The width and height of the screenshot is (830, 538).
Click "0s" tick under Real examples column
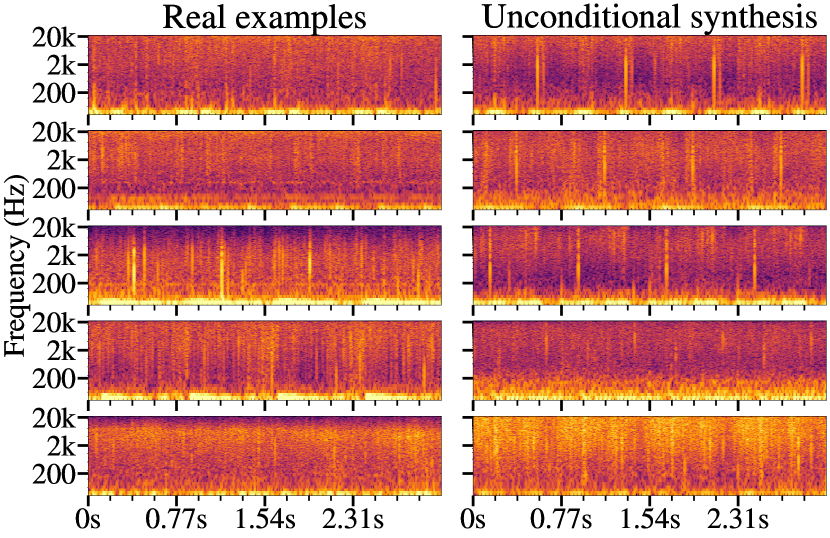pos(88,519)
